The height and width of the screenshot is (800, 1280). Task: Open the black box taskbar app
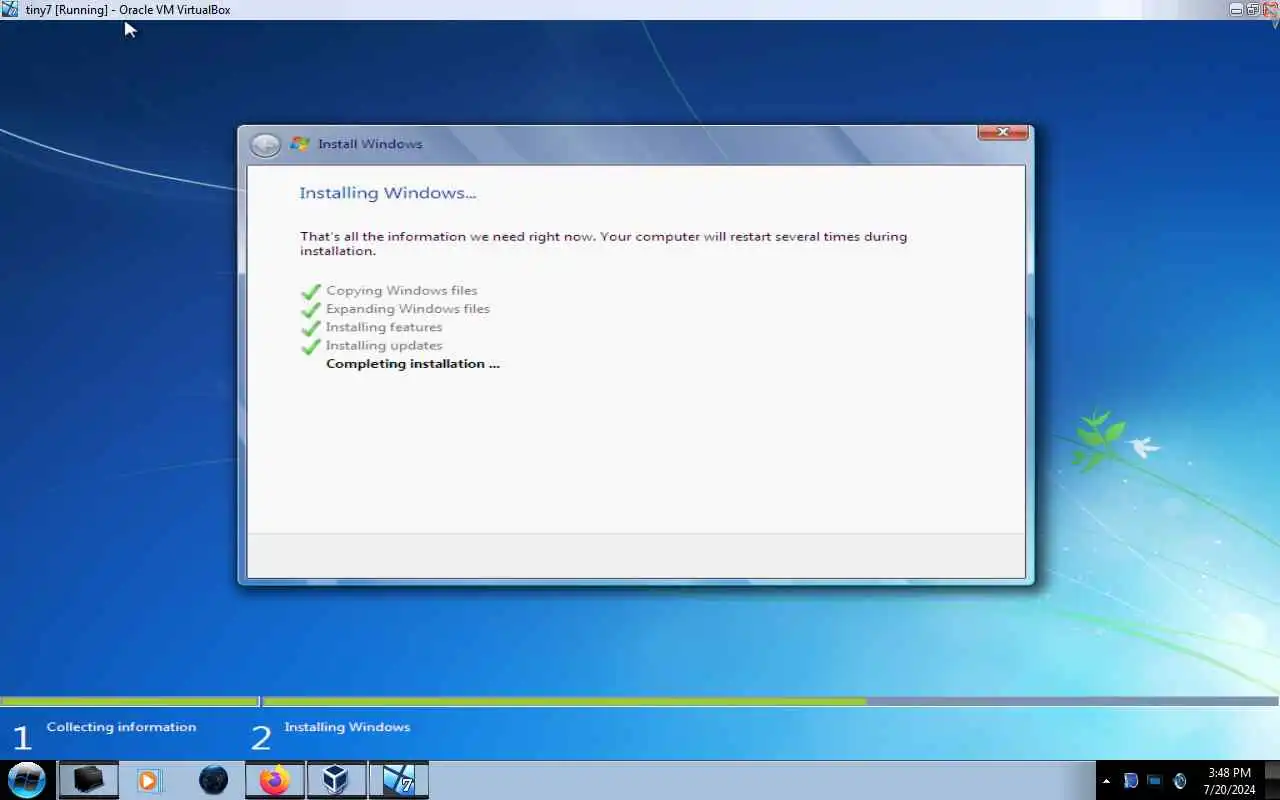click(88, 780)
